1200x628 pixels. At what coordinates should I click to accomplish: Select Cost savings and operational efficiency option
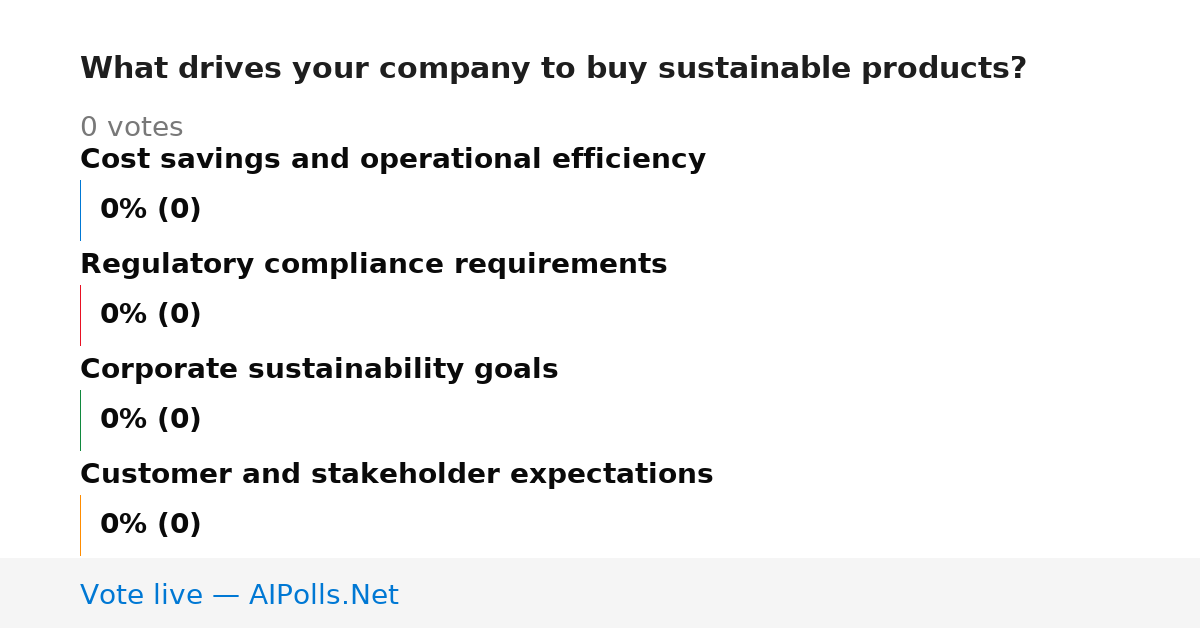[x=393, y=160]
